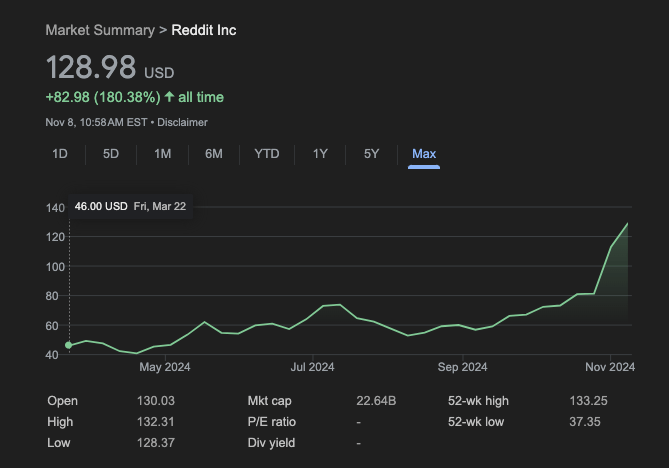Choose the 6M time range tab
669x468 pixels.
pos(213,154)
